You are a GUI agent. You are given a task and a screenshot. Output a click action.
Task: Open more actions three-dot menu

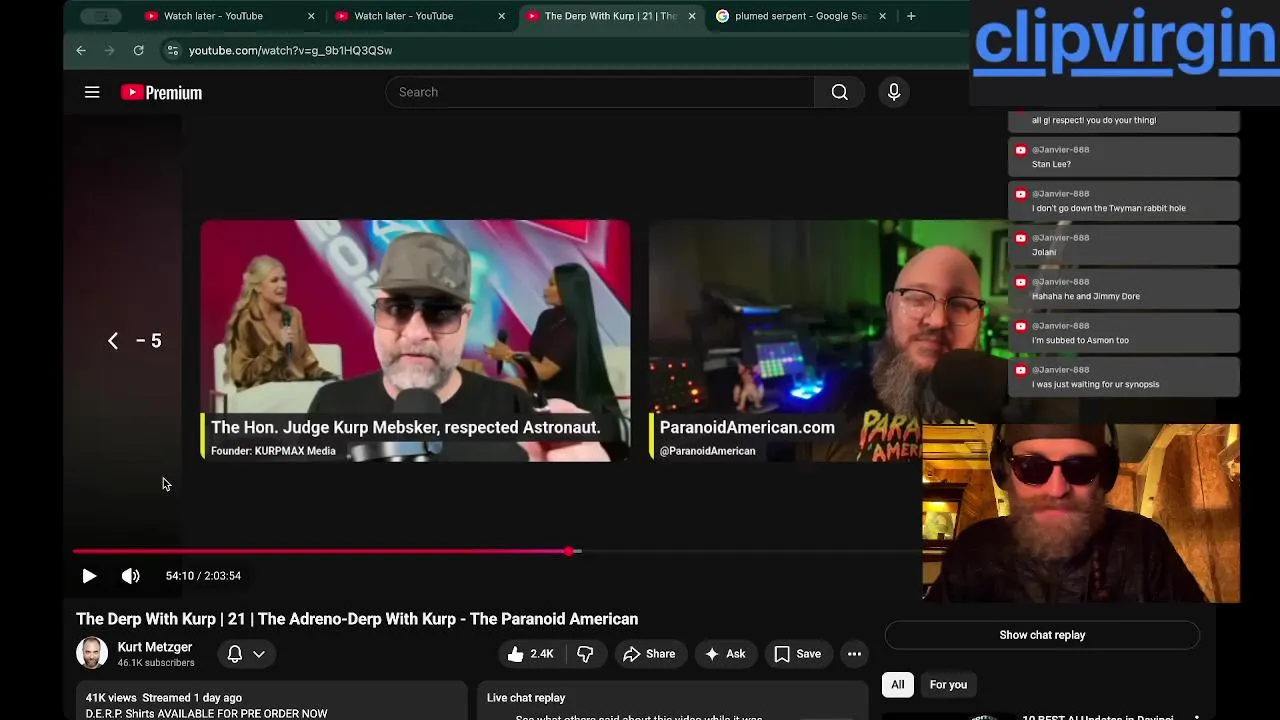[854, 654]
